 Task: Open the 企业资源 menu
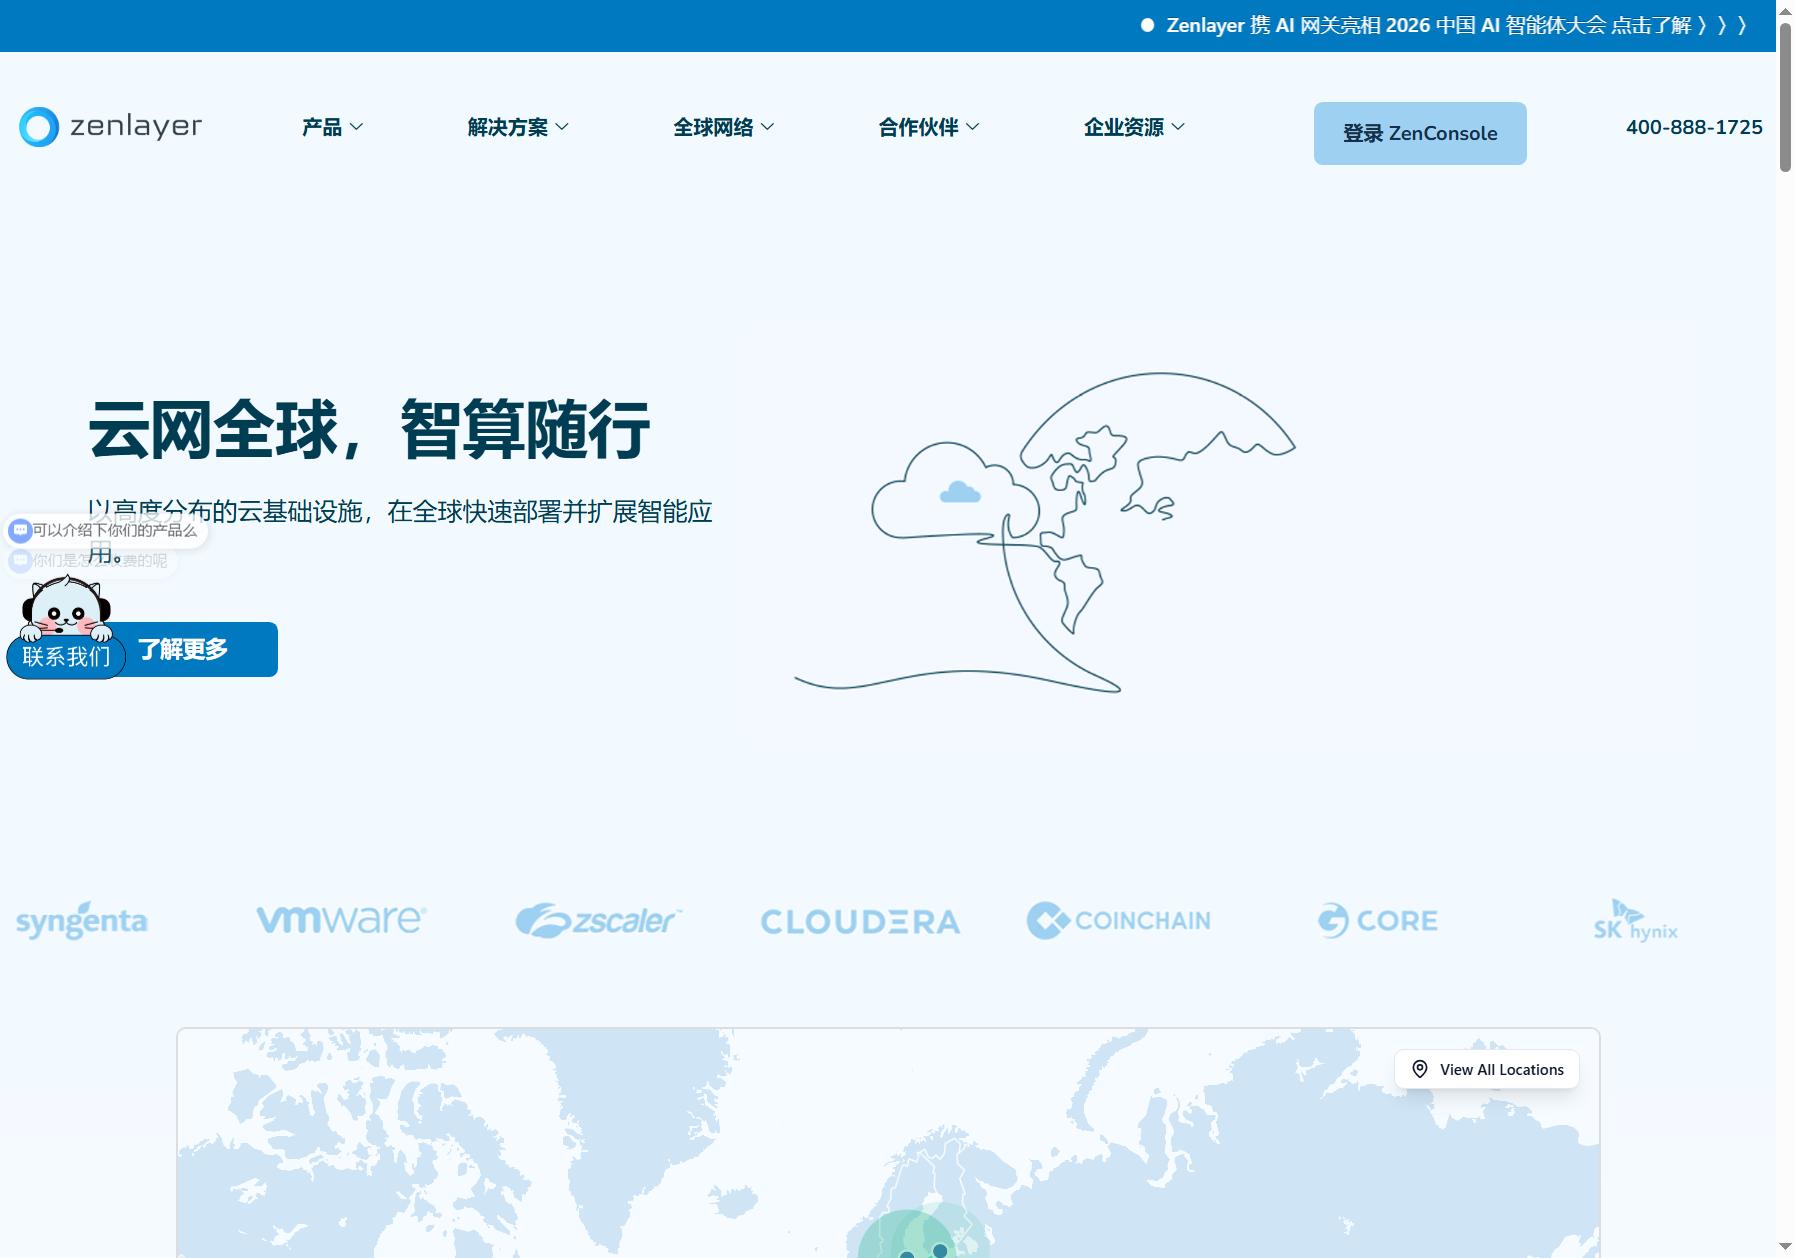[1134, 127]
